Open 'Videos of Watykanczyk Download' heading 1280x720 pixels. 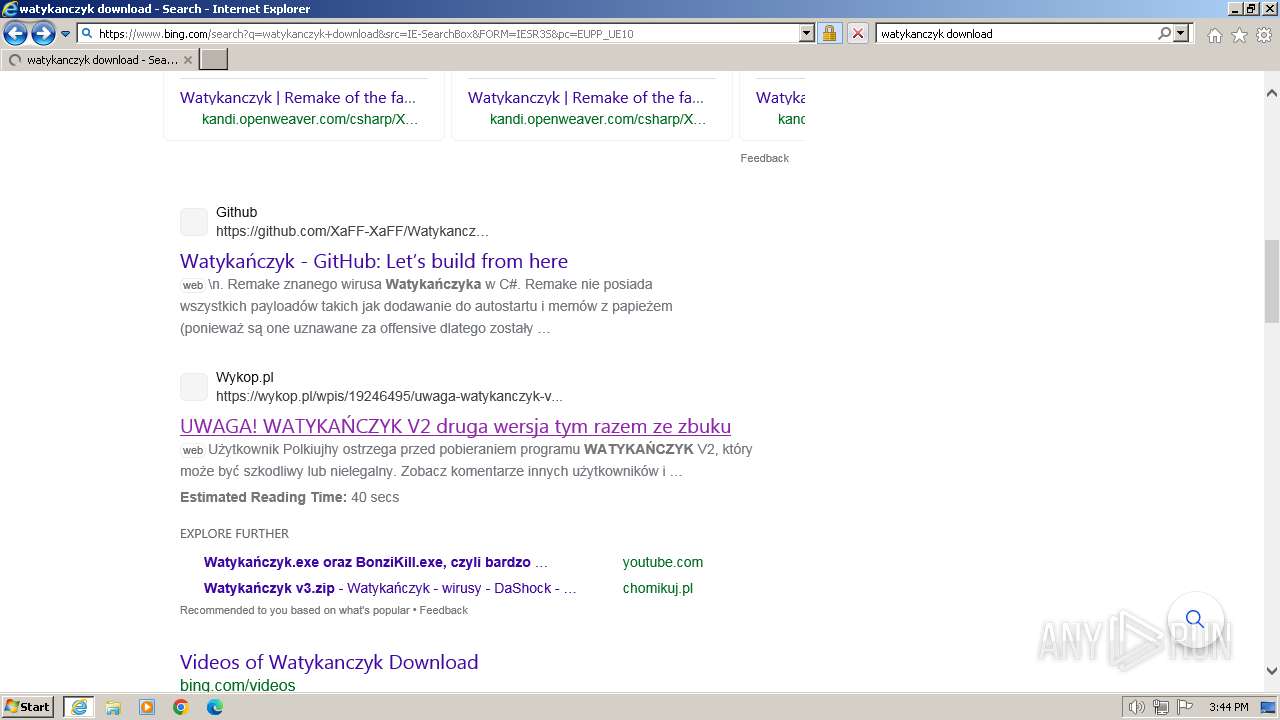(x=329, y=662)
